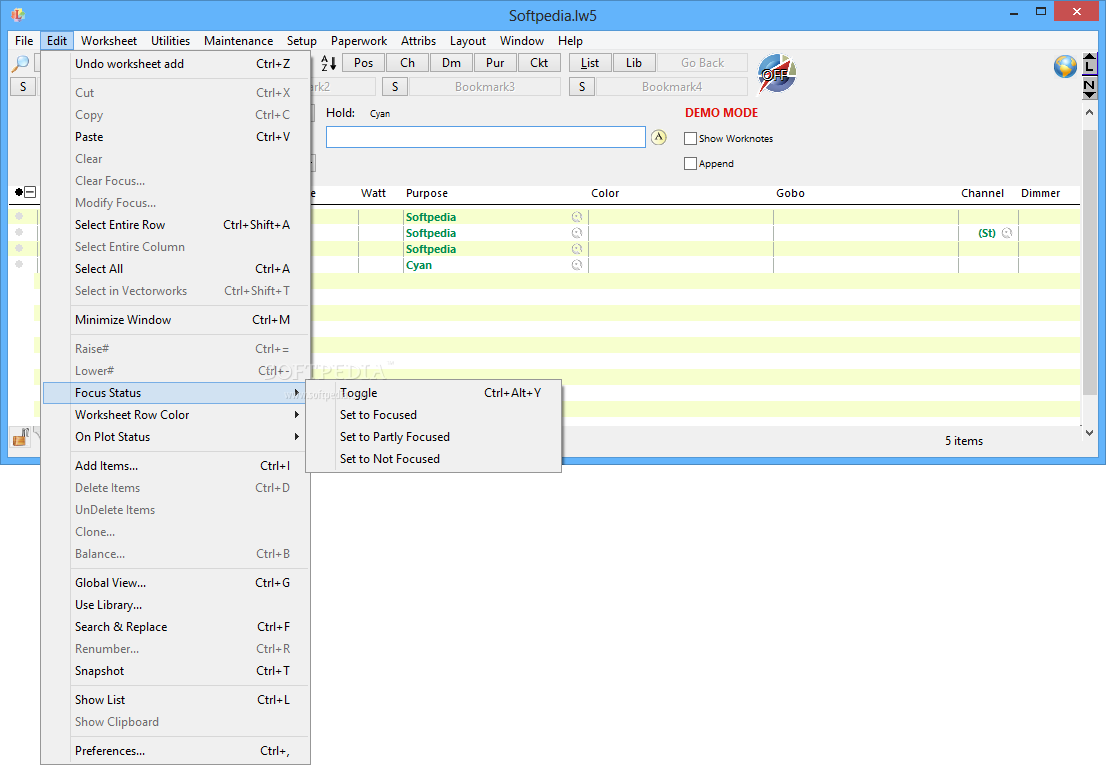Click the compass OFF icon
The image size is (1106, 765).
tap(777, 73)
